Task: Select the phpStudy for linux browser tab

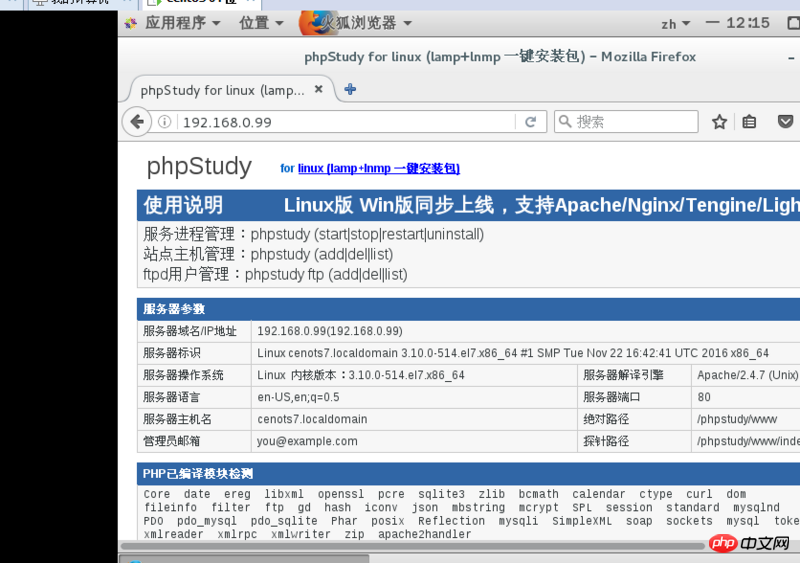Action: click(231, 90)
